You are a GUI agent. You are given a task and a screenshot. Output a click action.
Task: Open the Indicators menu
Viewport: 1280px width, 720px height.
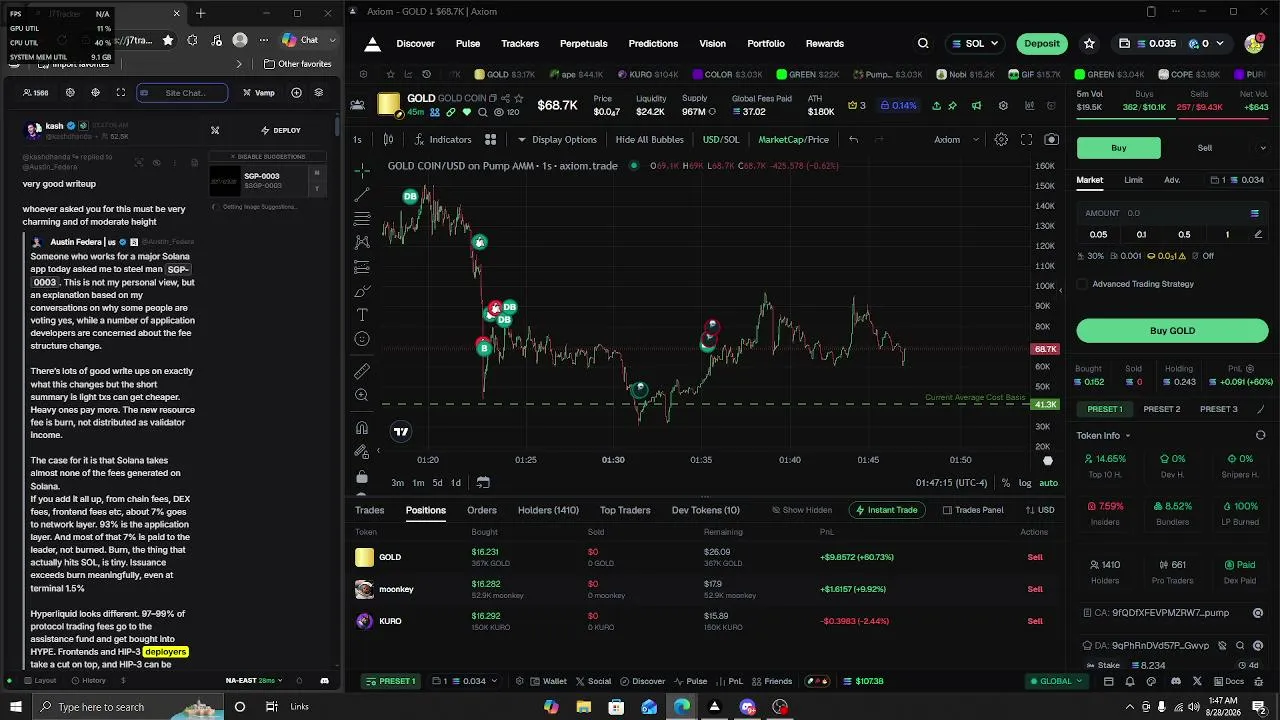tap(442, 140)
